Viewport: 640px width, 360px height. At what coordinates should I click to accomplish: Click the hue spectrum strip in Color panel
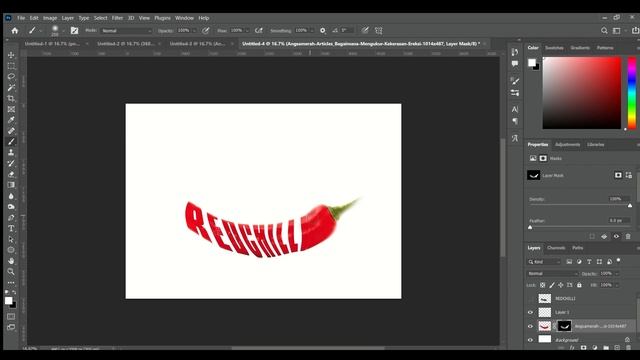click(631, 93)
